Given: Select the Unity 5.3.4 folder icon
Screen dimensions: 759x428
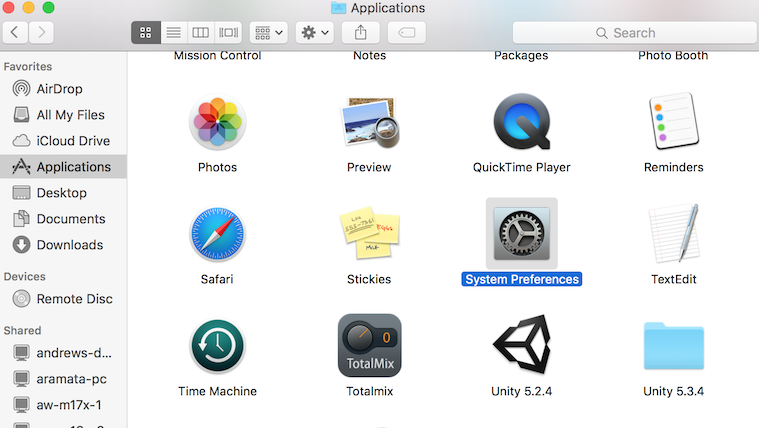Looking at the screenshot, I should click(x=674, y=346).
